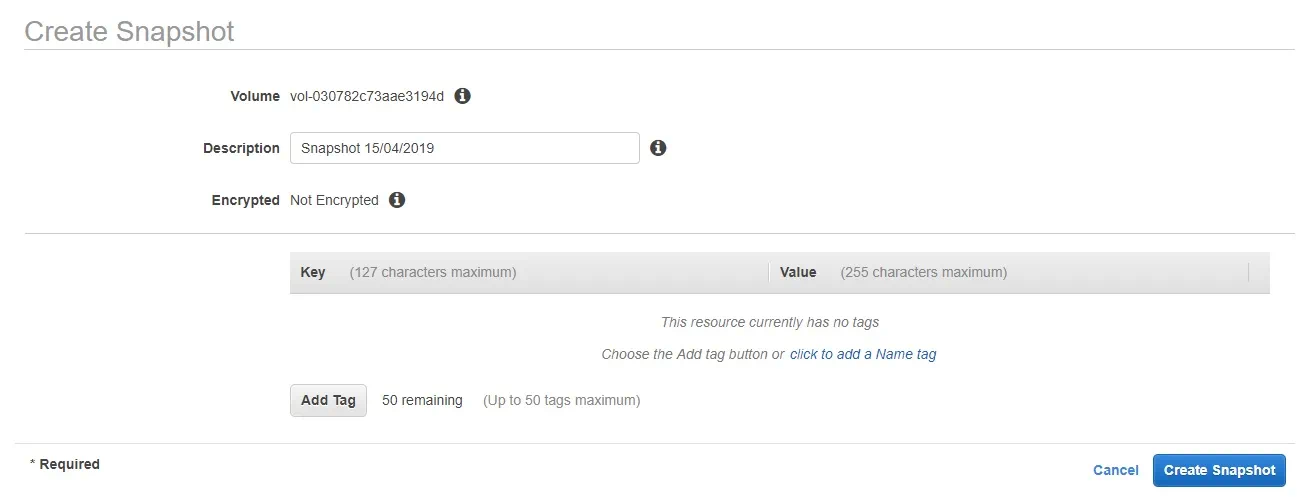Click the volume ID vol-030782c73aae3194d
This screenshot has height=503, width=1304.
(367, 96)
